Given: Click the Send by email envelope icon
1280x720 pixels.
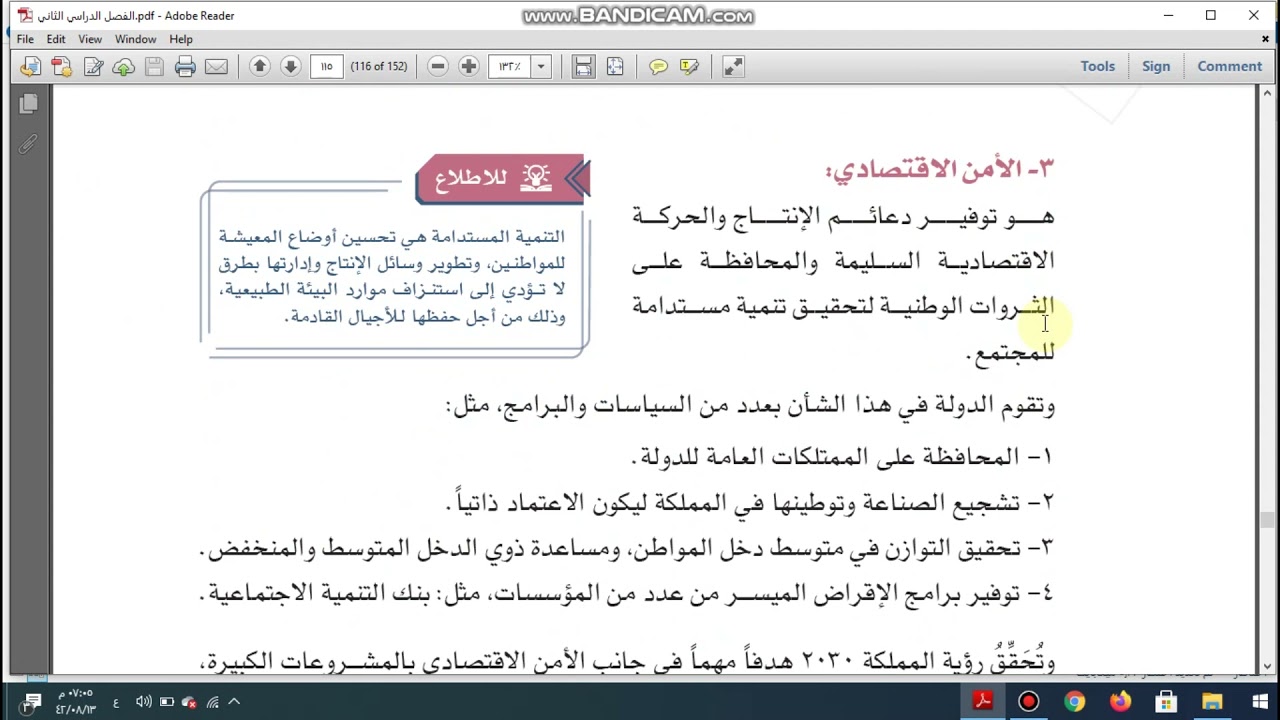Looking at the screenshot, I should coord(216,67).
